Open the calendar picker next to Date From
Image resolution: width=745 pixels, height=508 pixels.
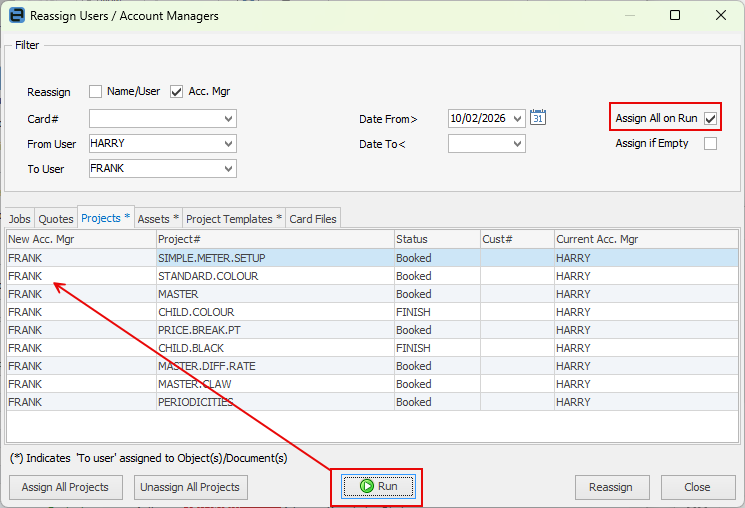click(x=538, y=117)
